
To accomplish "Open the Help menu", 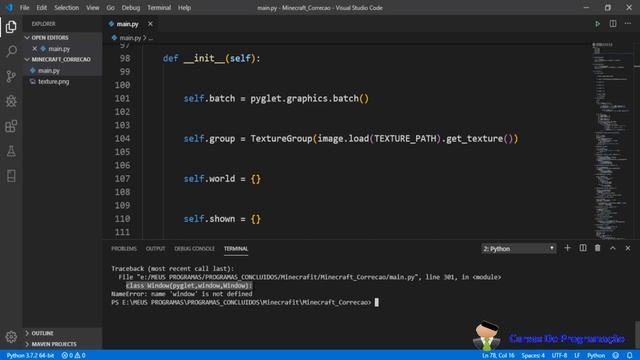I will (x=184, y=8).
